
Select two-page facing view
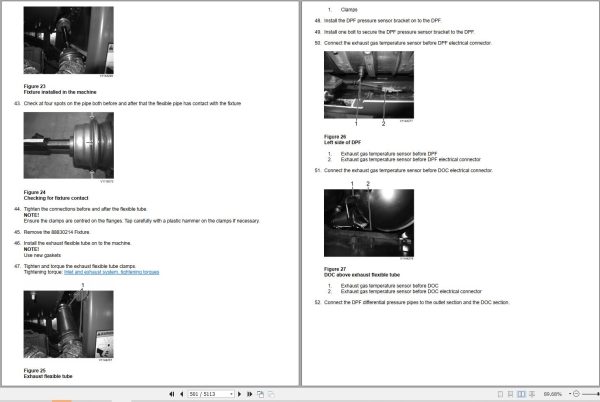pyautogui.click(x=521, y=394)
